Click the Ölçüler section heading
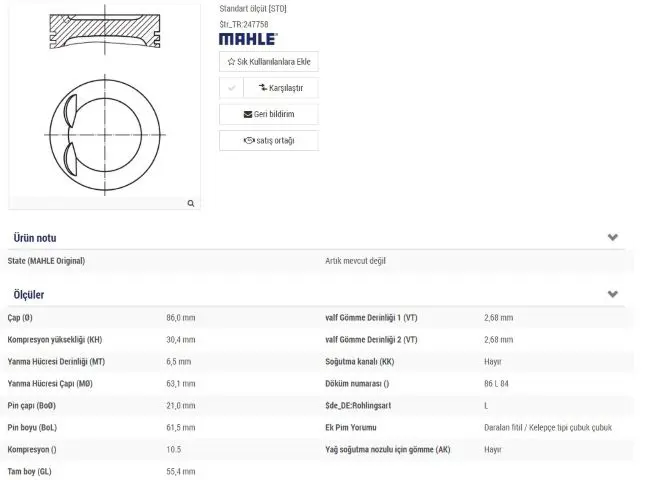 coord(28,295)
